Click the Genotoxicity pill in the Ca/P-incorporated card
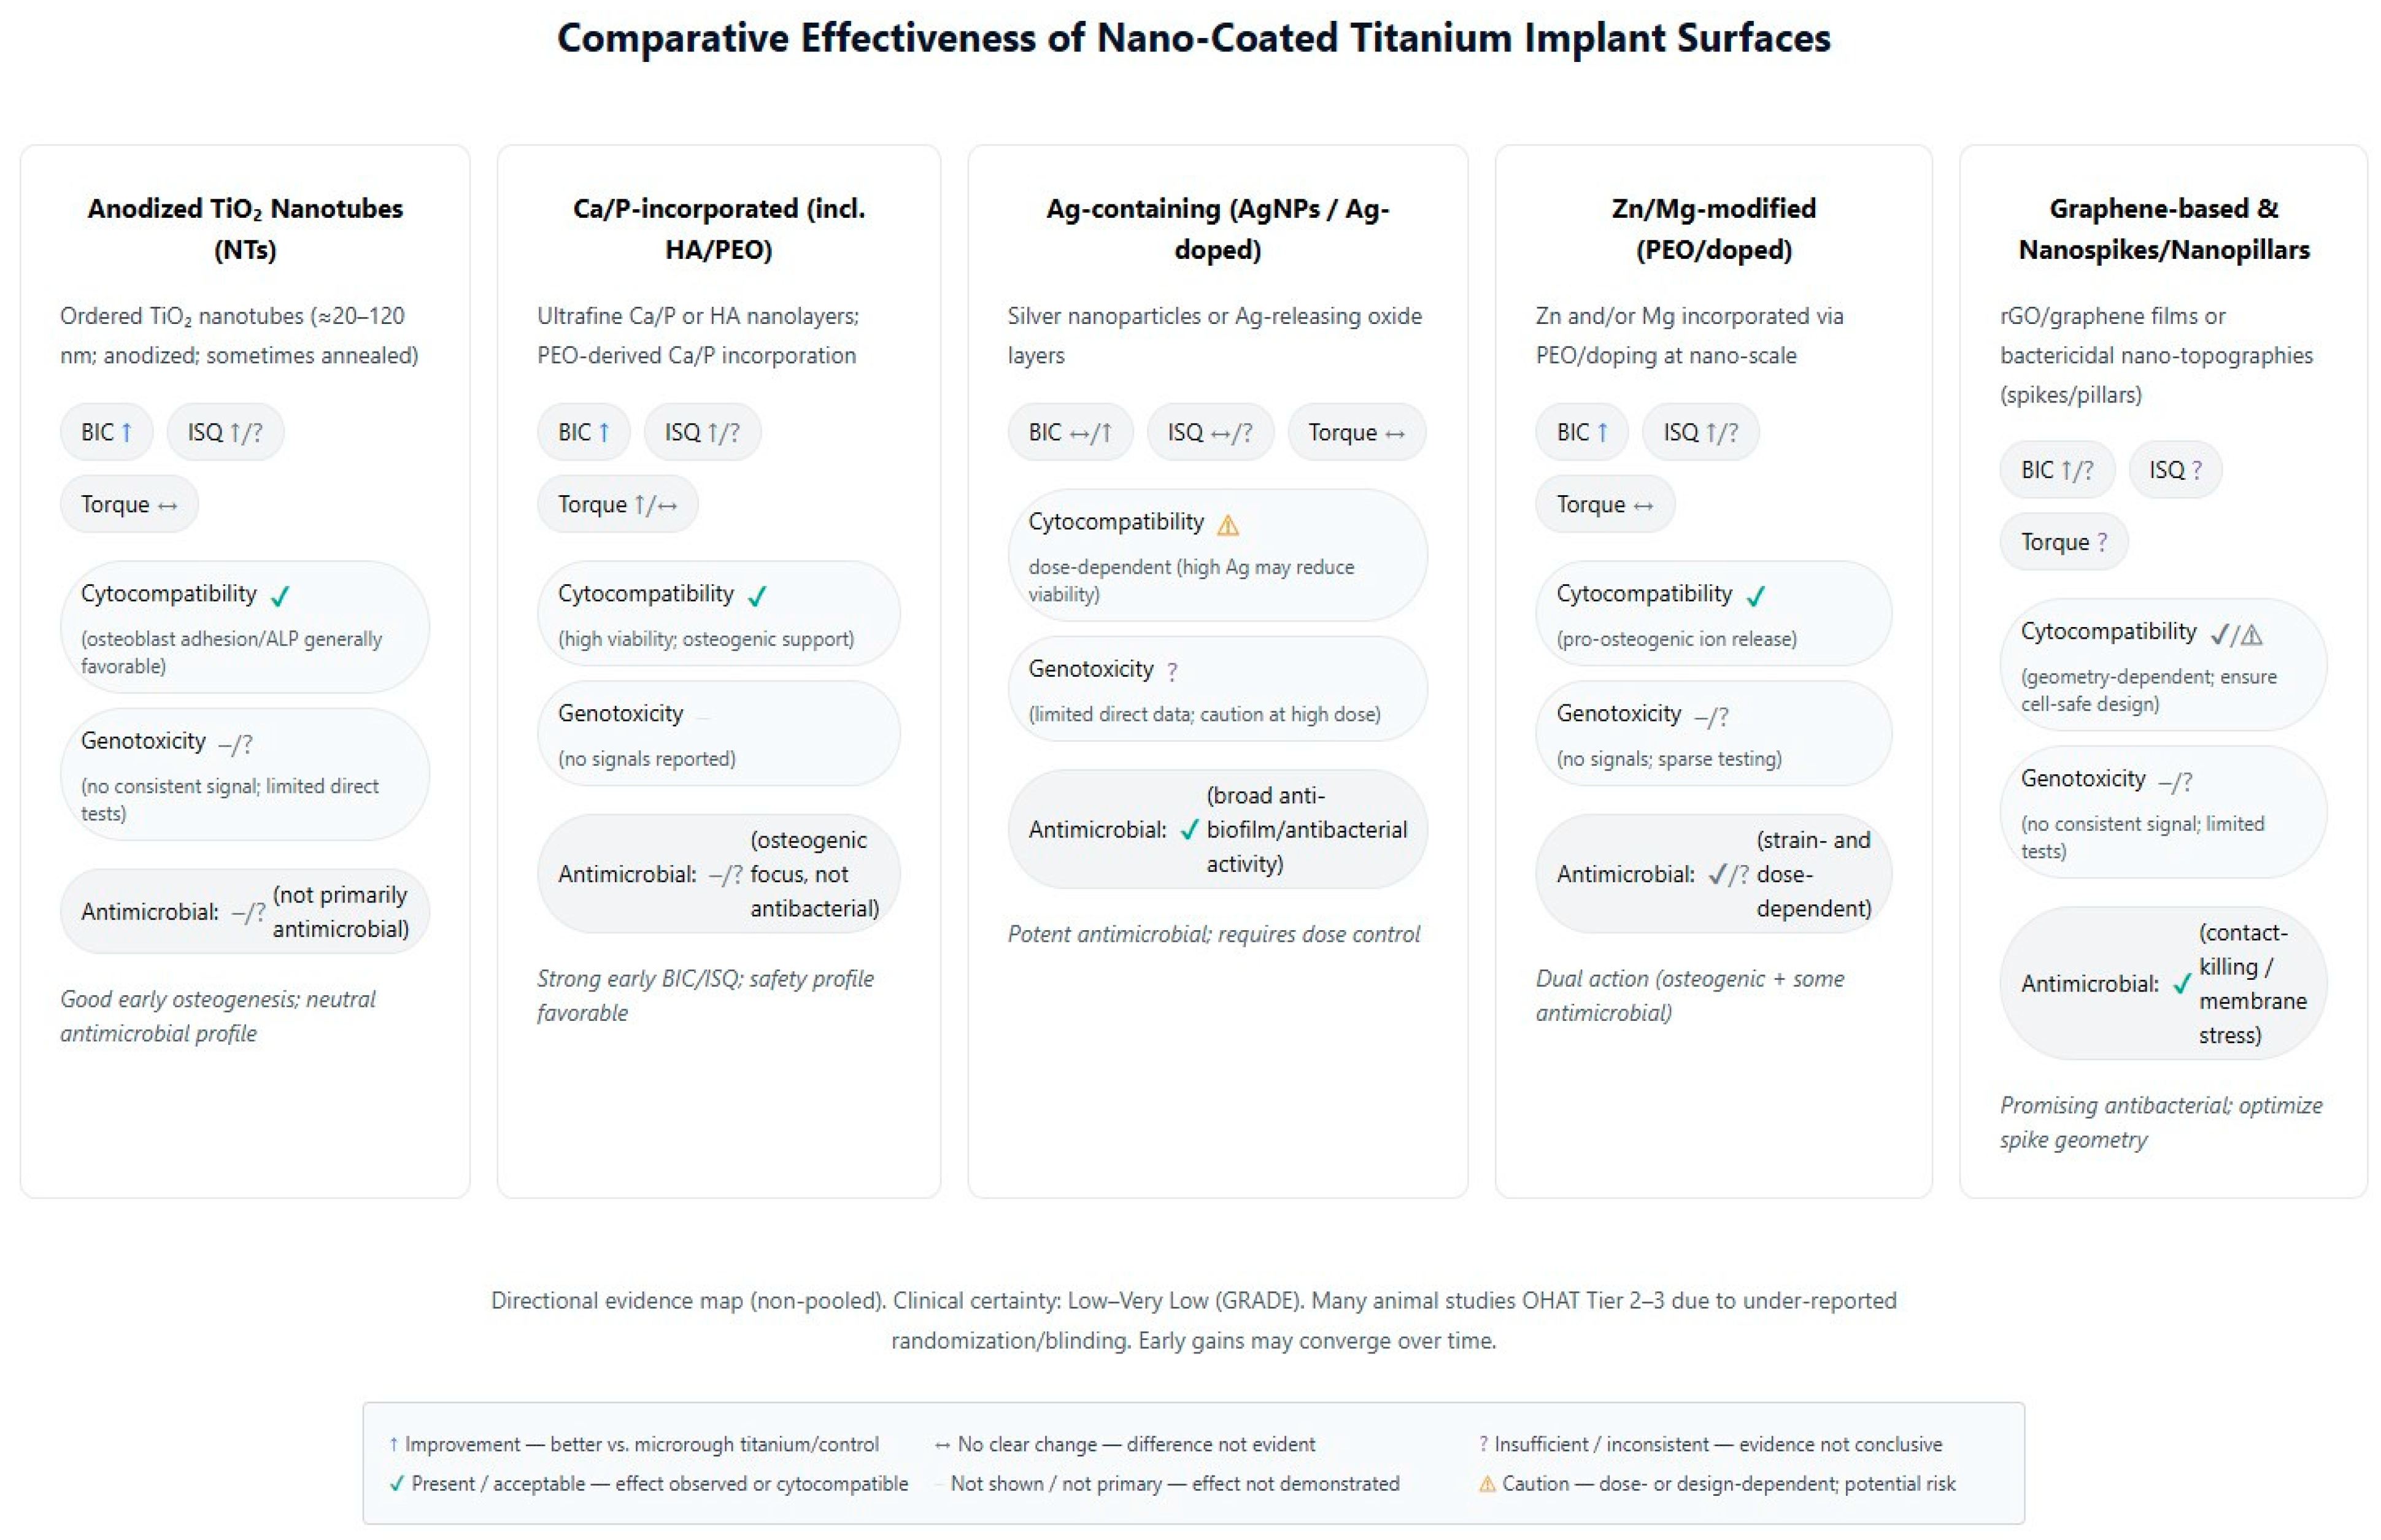Viewport: 2381px width, 1540px height. 718,734
